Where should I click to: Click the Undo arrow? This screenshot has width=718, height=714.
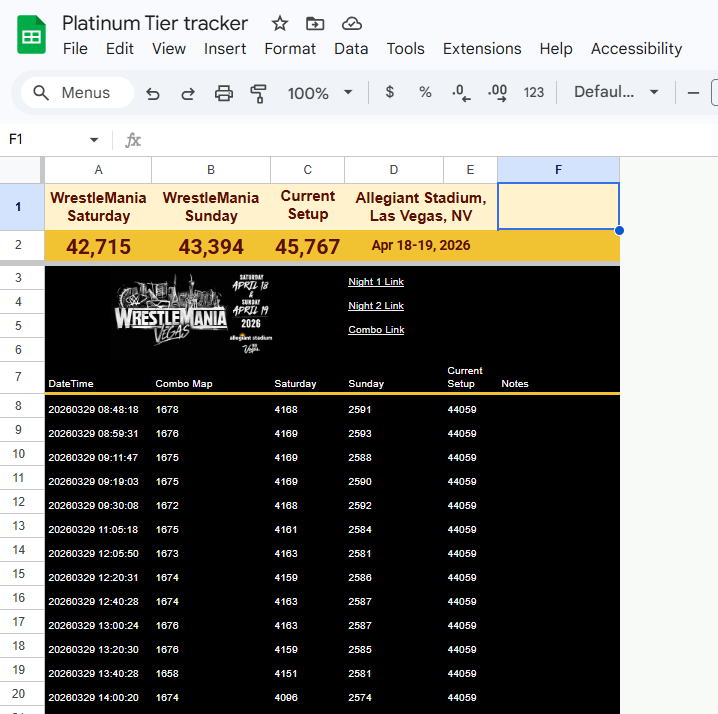(153, 93)
